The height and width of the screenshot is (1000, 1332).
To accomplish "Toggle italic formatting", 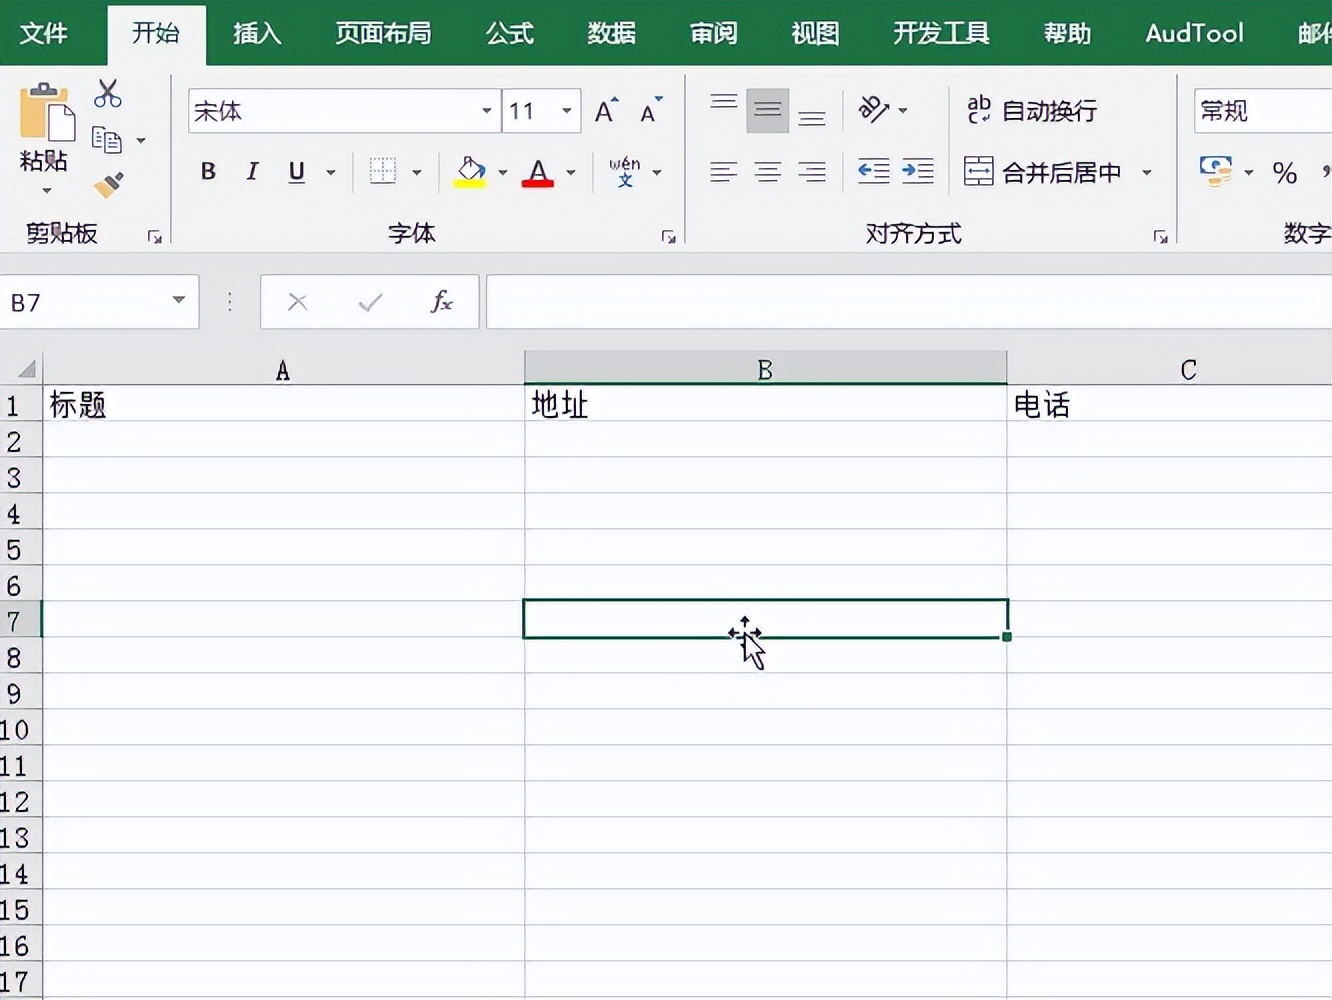I will point(252,171).
